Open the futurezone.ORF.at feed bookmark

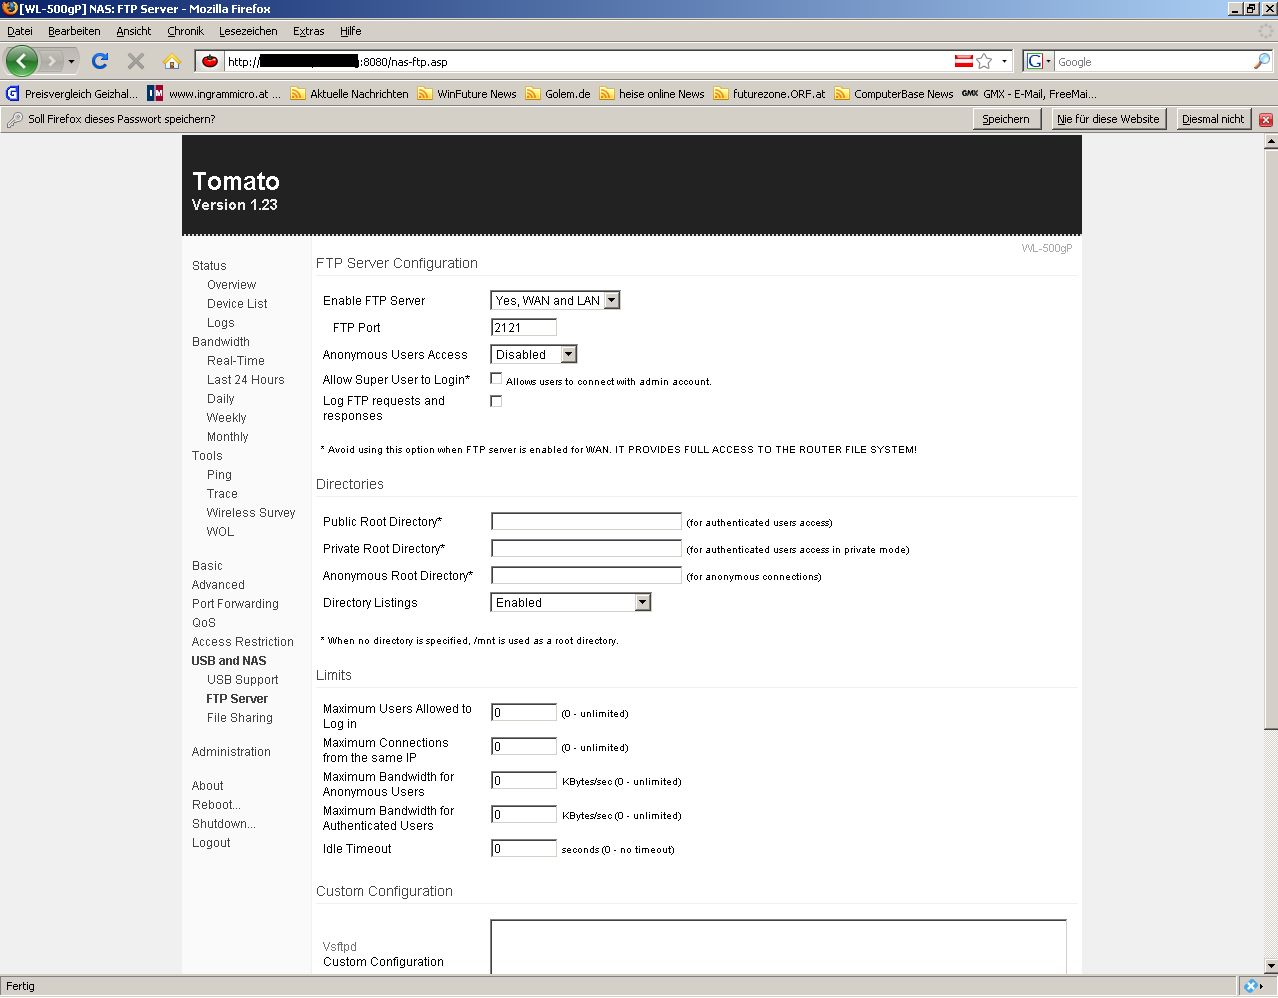[x=769, y=94]
